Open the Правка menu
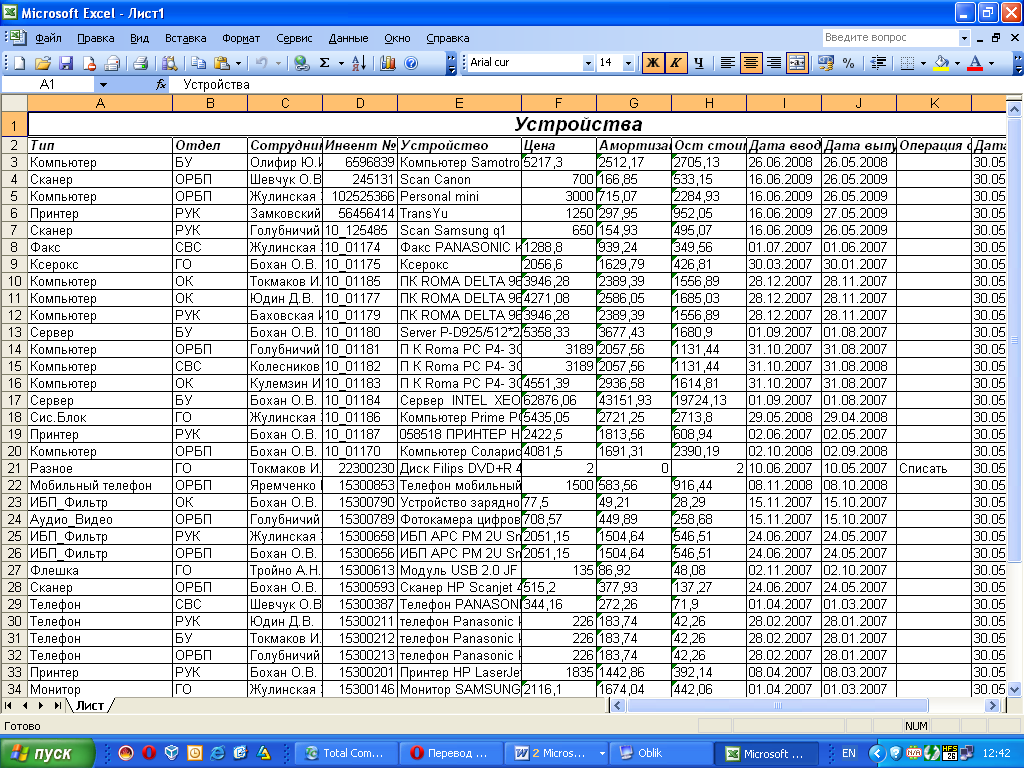This screenshot has width=1024, height=768. pyautogui.click(x=95, y=38)
